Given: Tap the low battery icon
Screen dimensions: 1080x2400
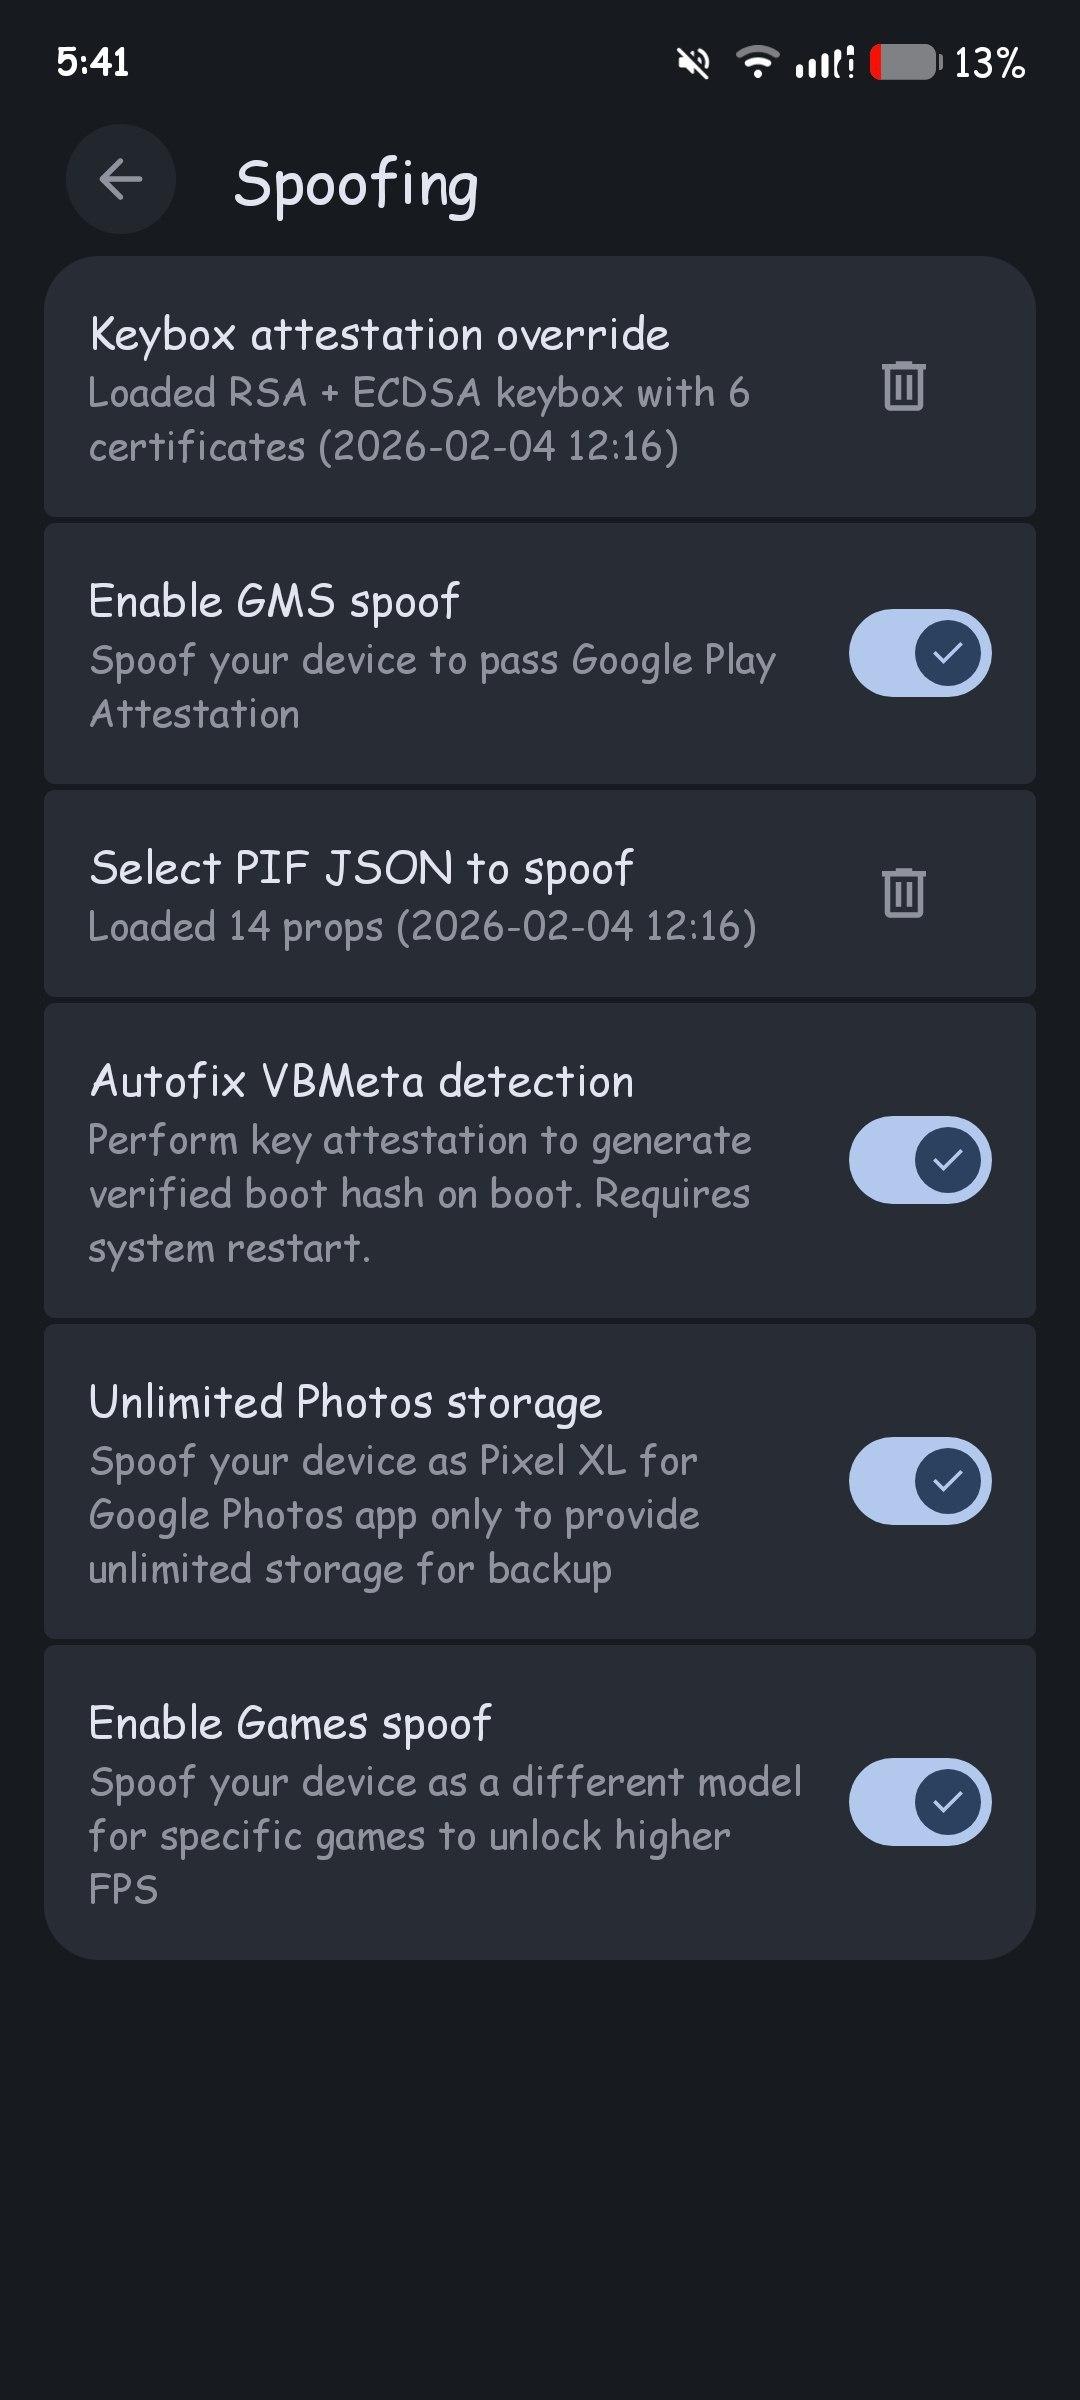Looking at the screenshot, I should tap(905, 63).
